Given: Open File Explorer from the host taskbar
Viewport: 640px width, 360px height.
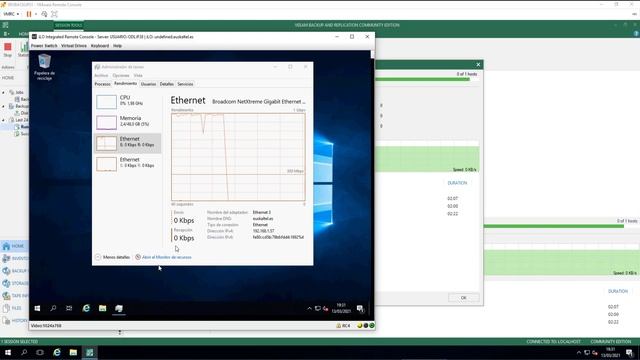Looking at the screenshot, I should tap(73, 353).
